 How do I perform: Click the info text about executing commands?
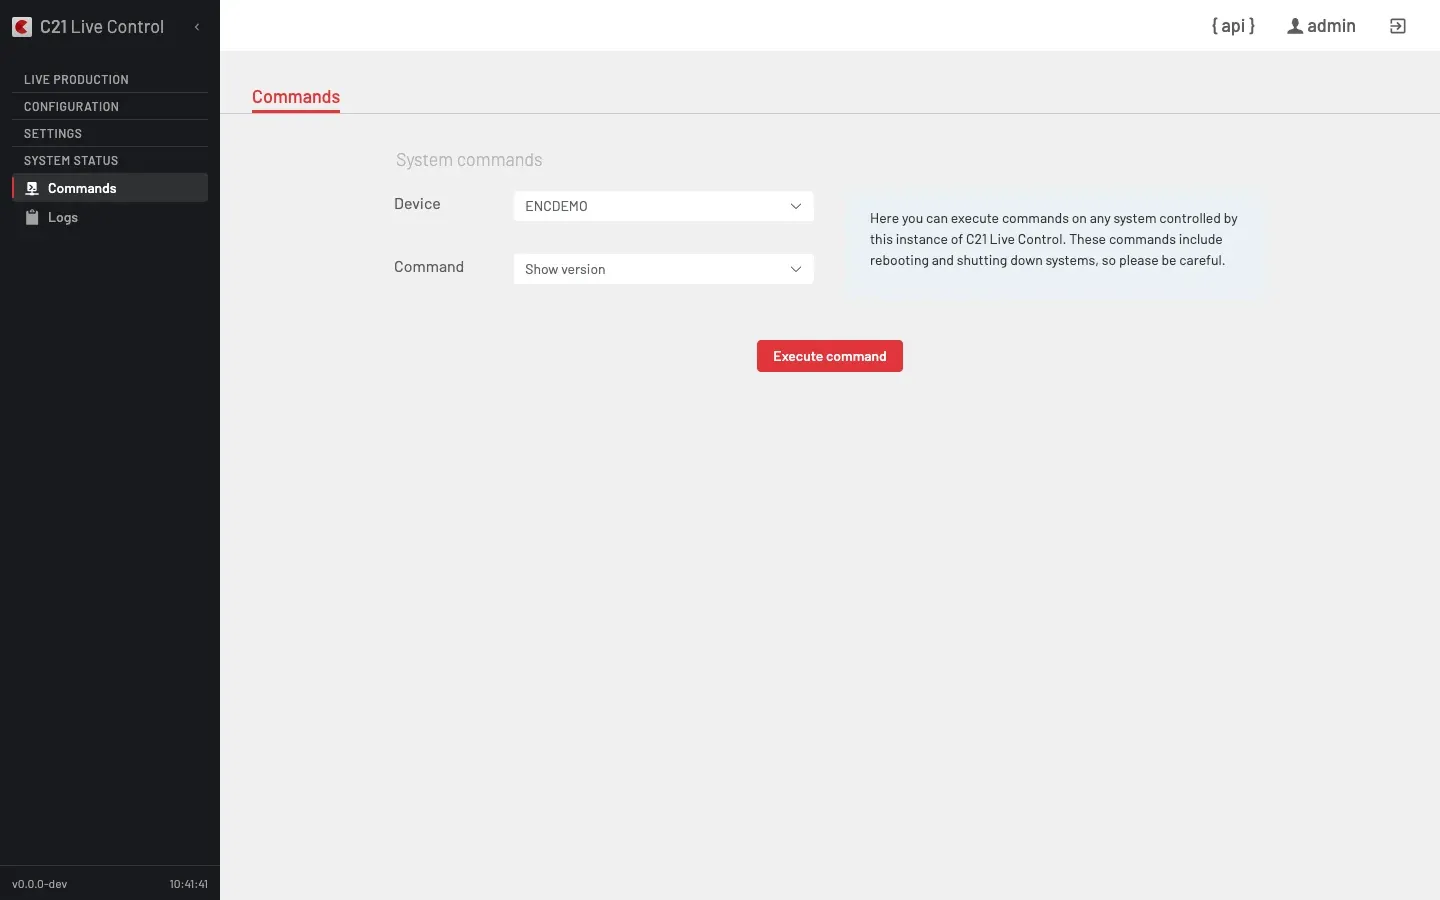[1054, 239]
